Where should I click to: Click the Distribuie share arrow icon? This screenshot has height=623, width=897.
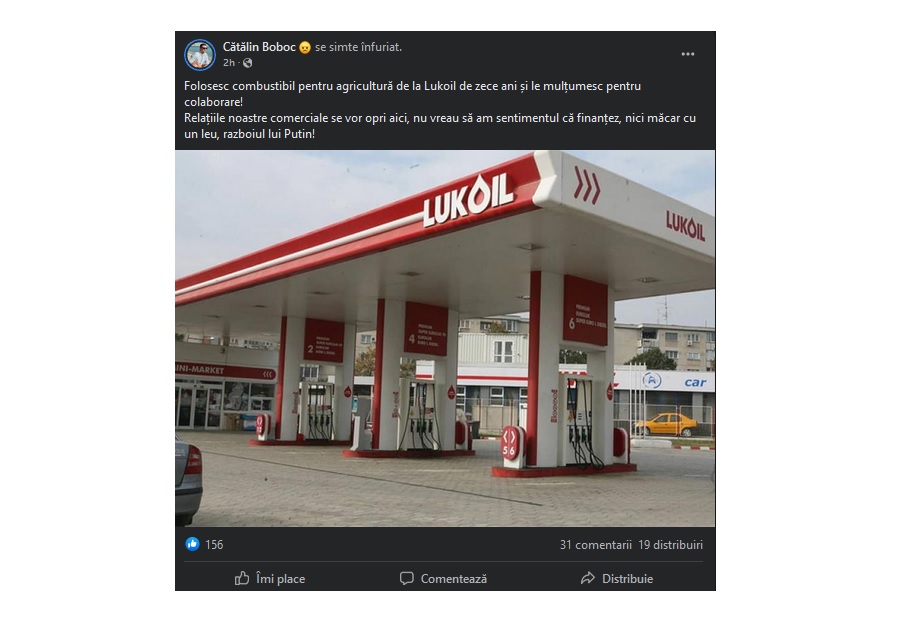588,578
